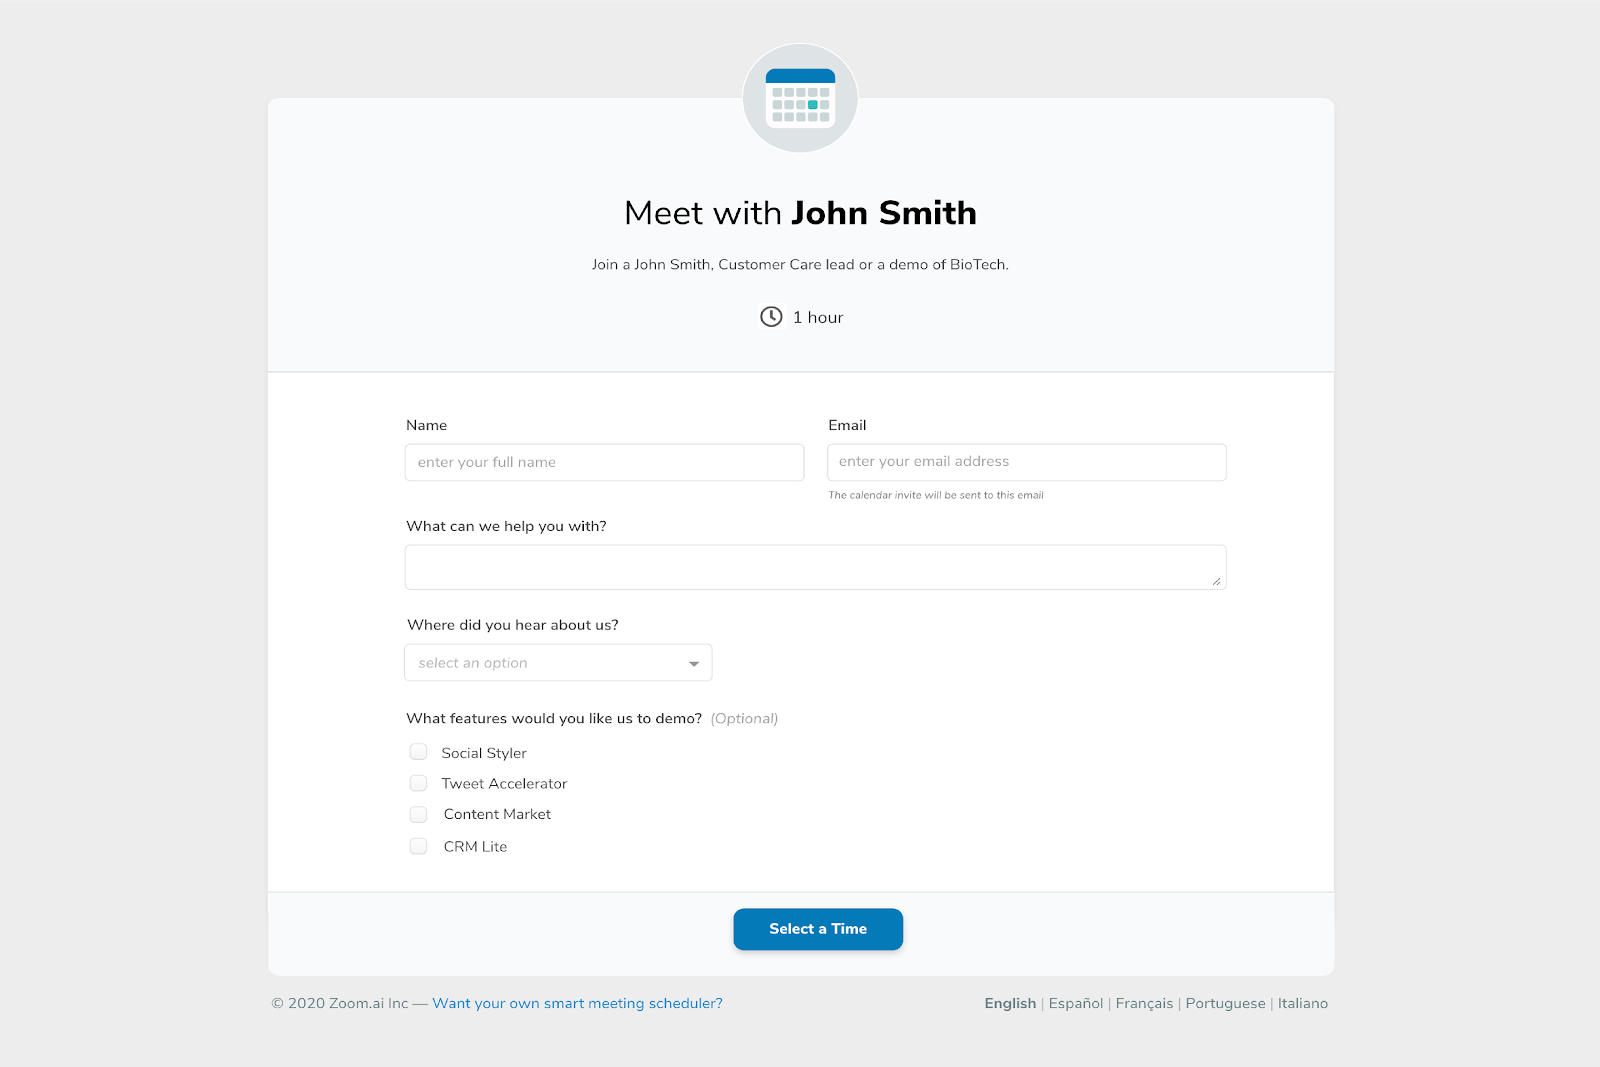Image resolution: width=1600 pixels, height=1067 pixels.
Task: Select English language option
Action: pos(1010,1003)
